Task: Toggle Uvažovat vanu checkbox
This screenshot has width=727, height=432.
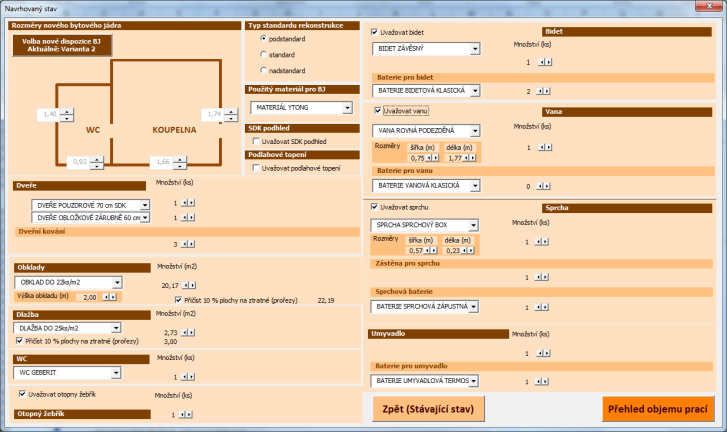Action: 378,110
